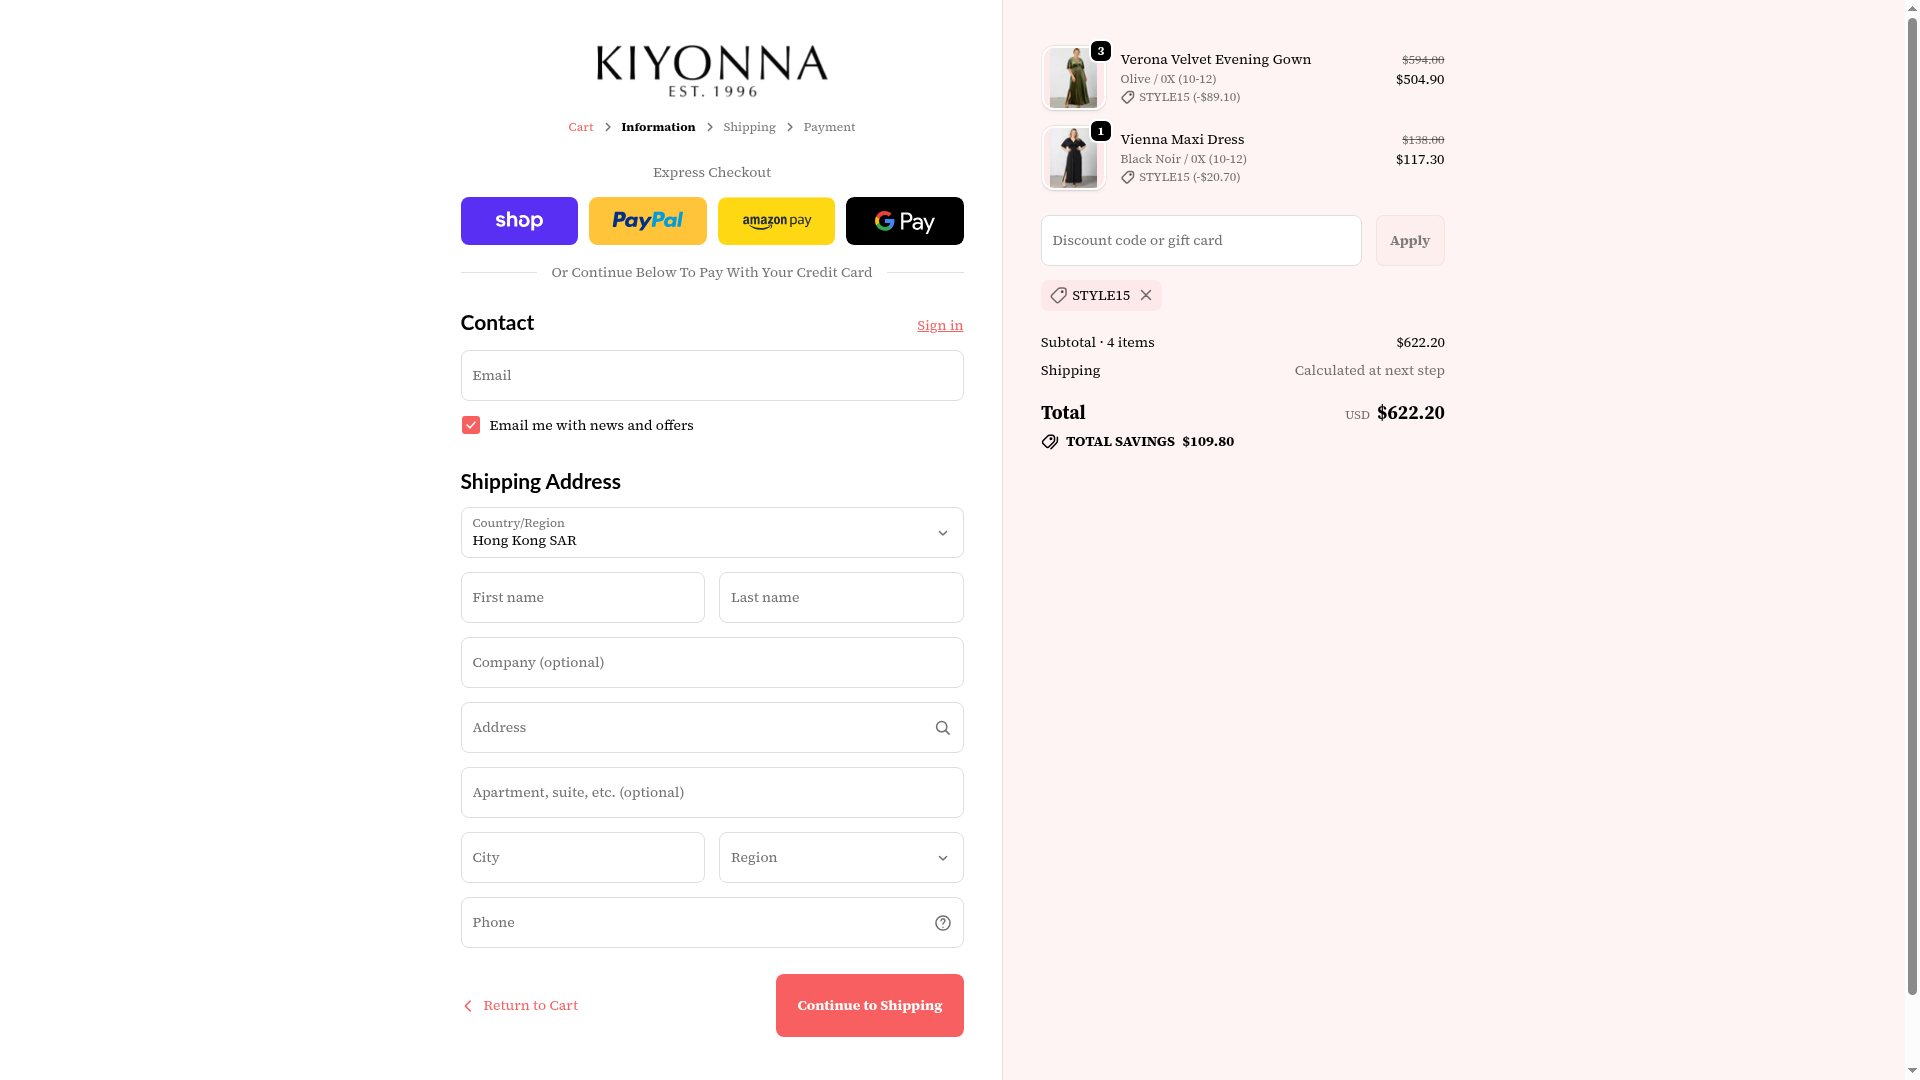Expand the Region dropdown
Viewport: 1920px width, 1080px height.
841,858
